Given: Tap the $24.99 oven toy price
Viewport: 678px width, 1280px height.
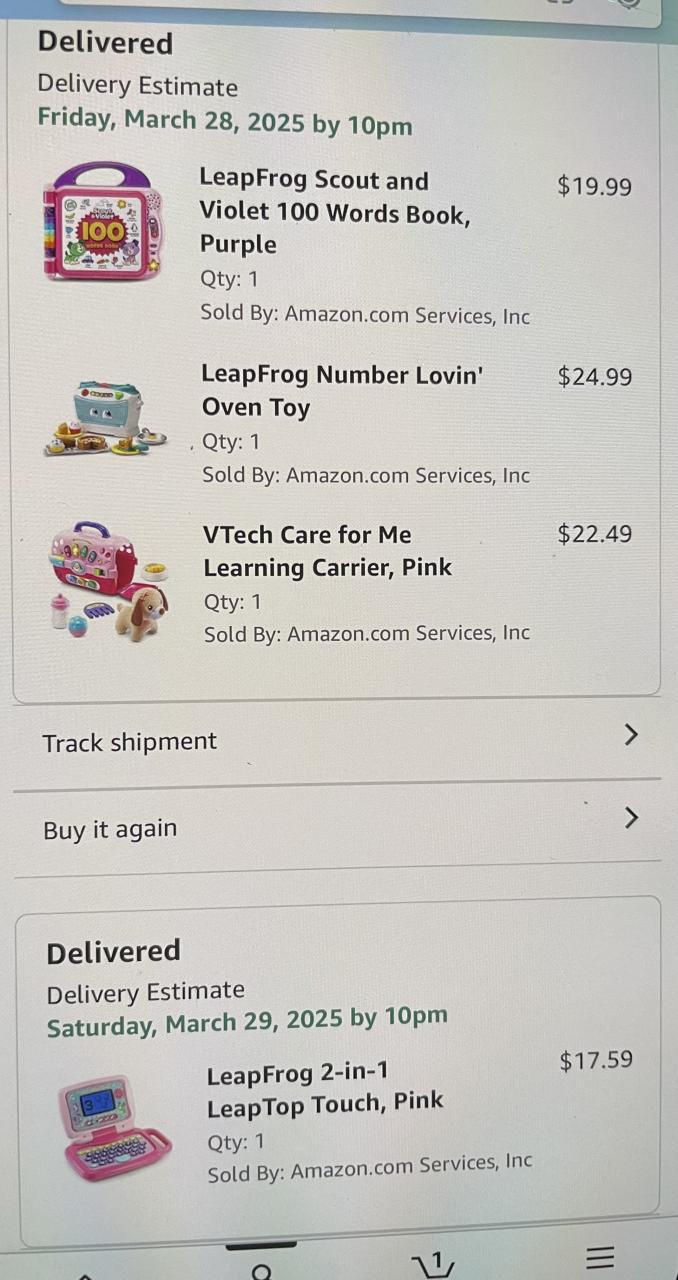Looking at the screenshot, I should tap(594, 377).
